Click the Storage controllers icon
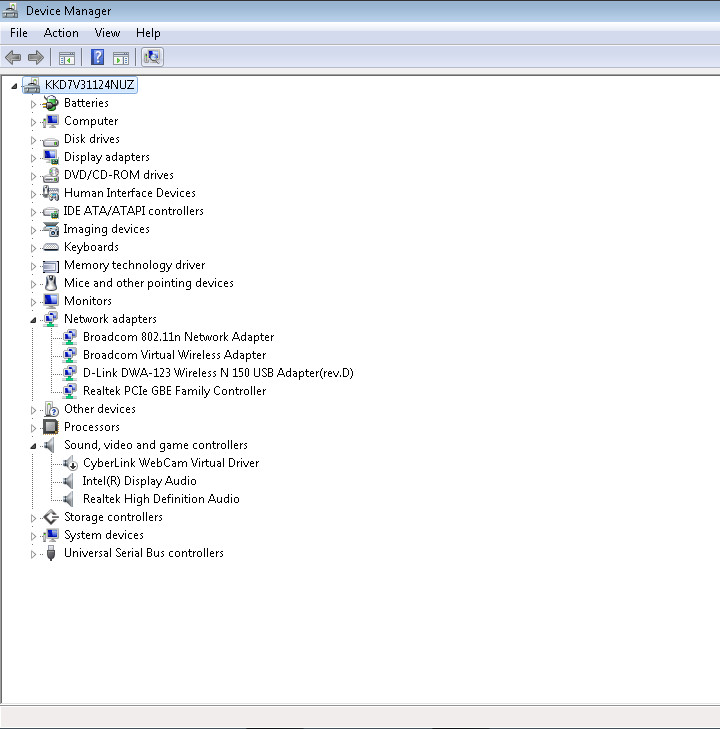The width and height of the screenshot is (720, 729). point(51,517)
